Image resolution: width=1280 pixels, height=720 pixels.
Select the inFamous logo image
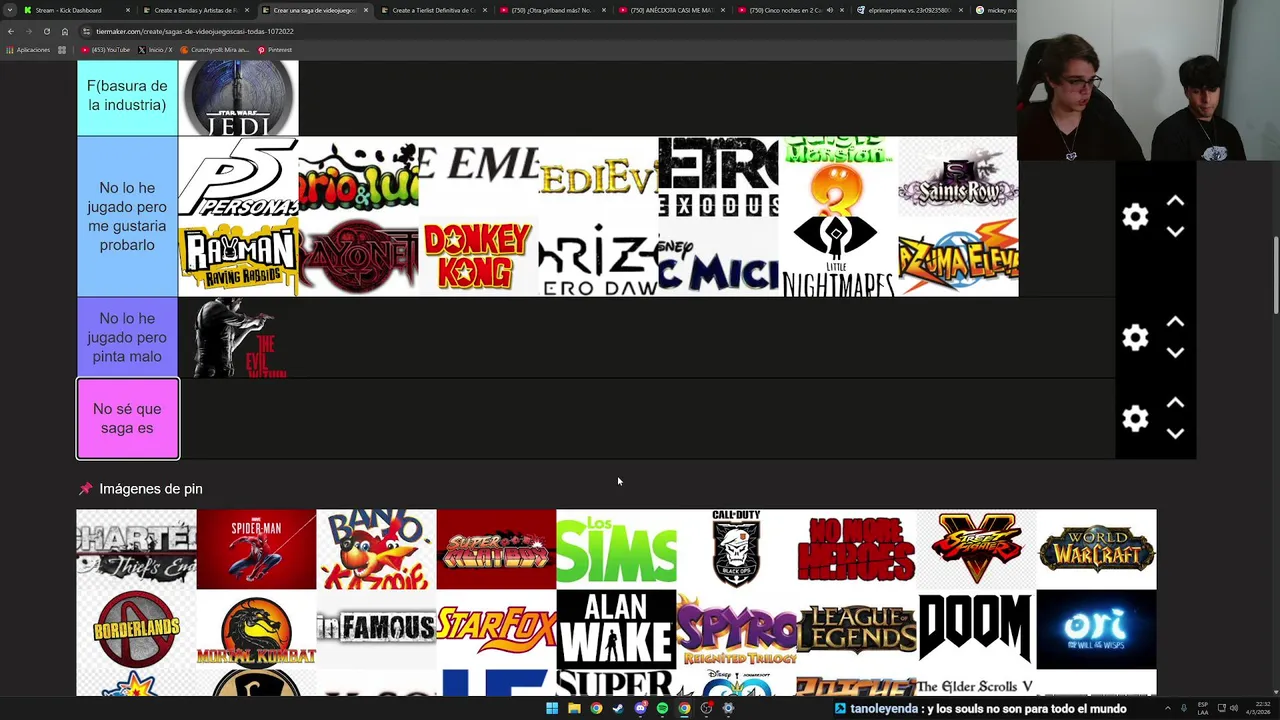(376, 629)
